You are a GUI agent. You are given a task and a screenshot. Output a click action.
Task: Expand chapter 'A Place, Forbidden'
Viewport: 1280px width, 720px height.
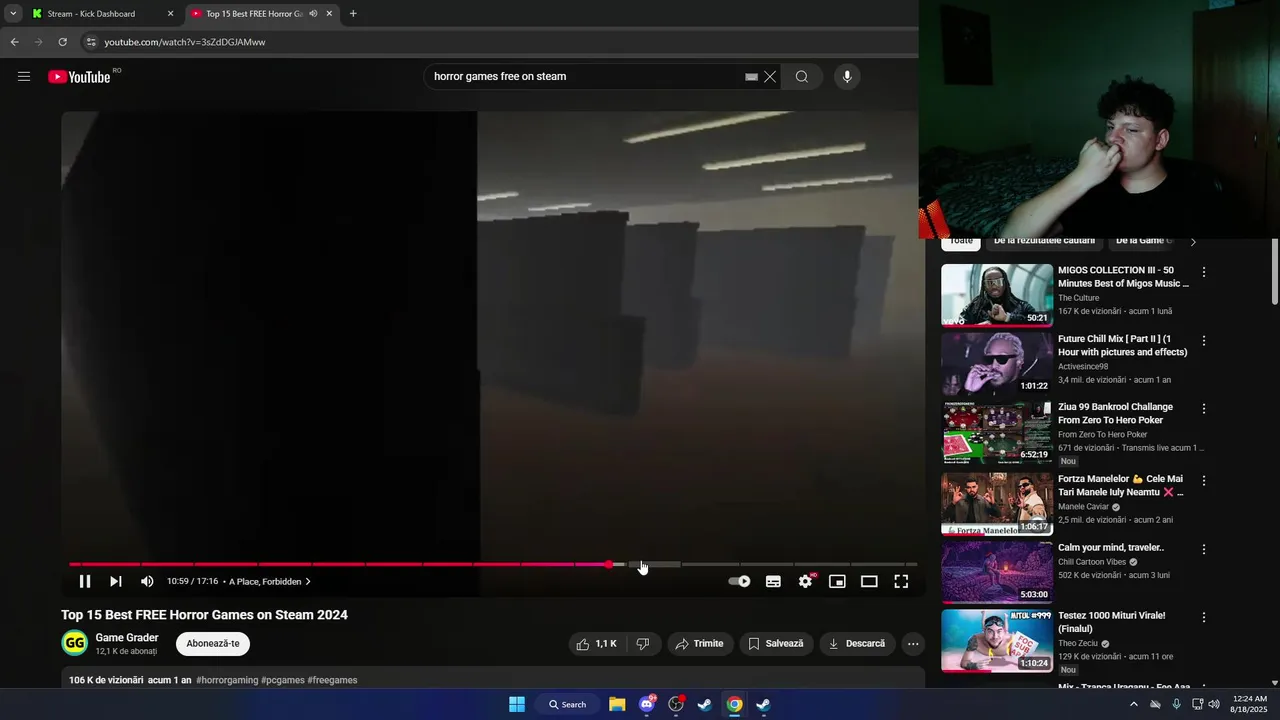click(270, 581)
